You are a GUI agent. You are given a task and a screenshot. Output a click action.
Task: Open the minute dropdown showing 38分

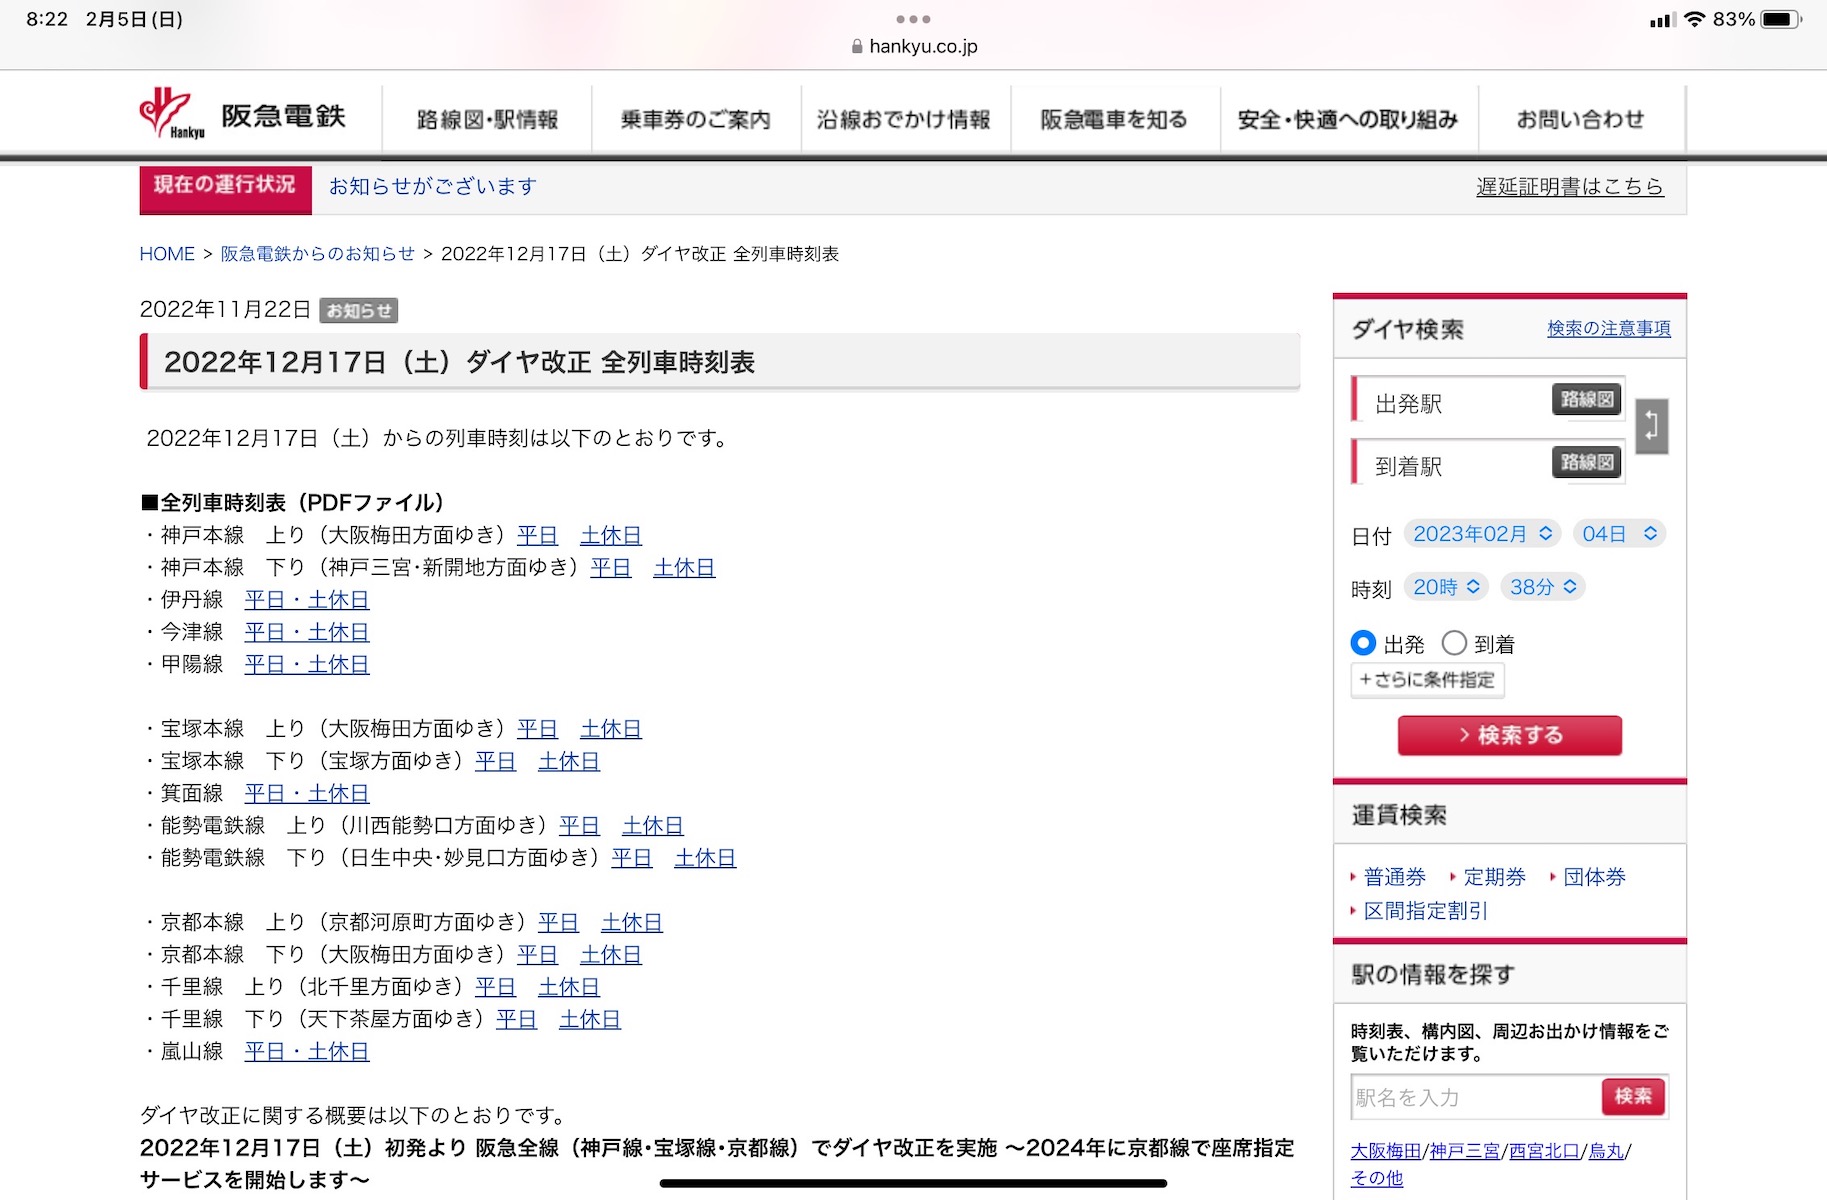point(1543,587)
